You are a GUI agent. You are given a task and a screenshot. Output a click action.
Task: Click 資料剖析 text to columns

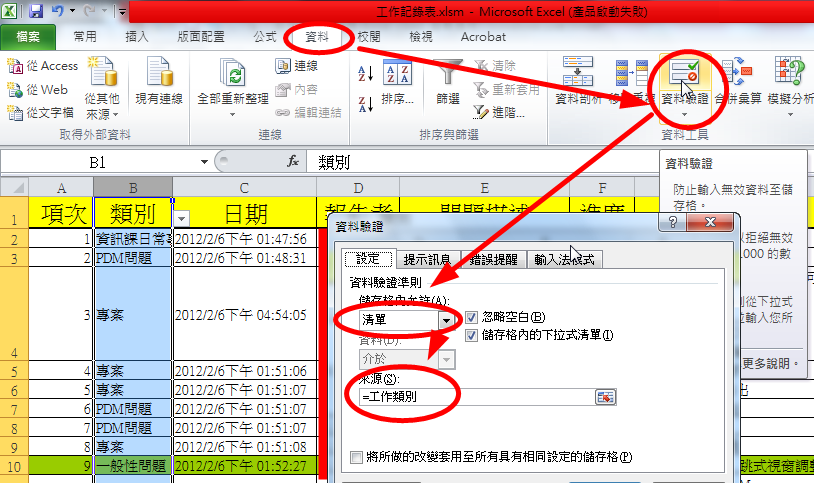(x=578, y=80)
